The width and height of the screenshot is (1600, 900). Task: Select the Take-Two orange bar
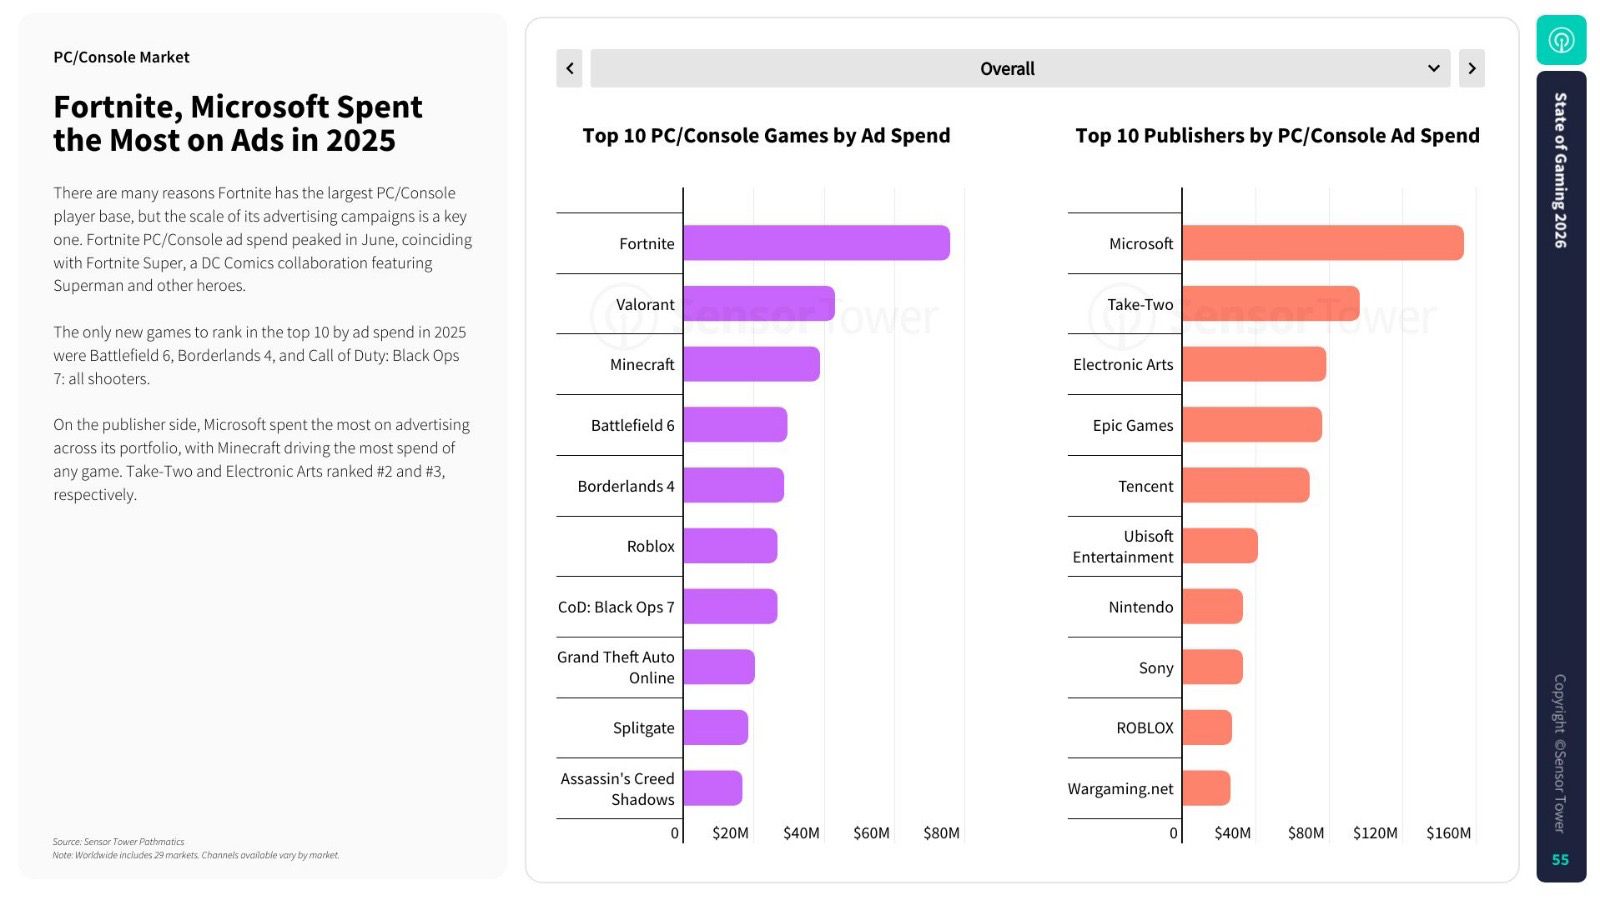[x=1270, y=304]
